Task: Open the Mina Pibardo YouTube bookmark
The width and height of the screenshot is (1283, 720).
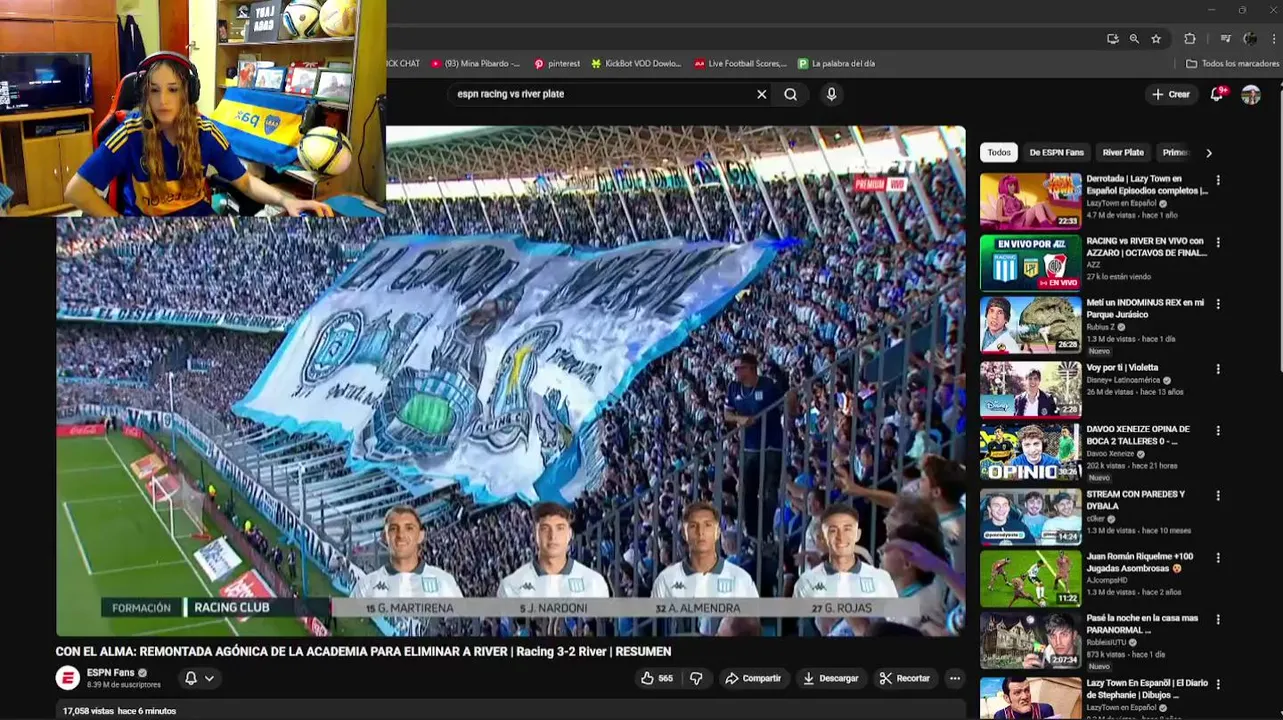Action: 476,63
